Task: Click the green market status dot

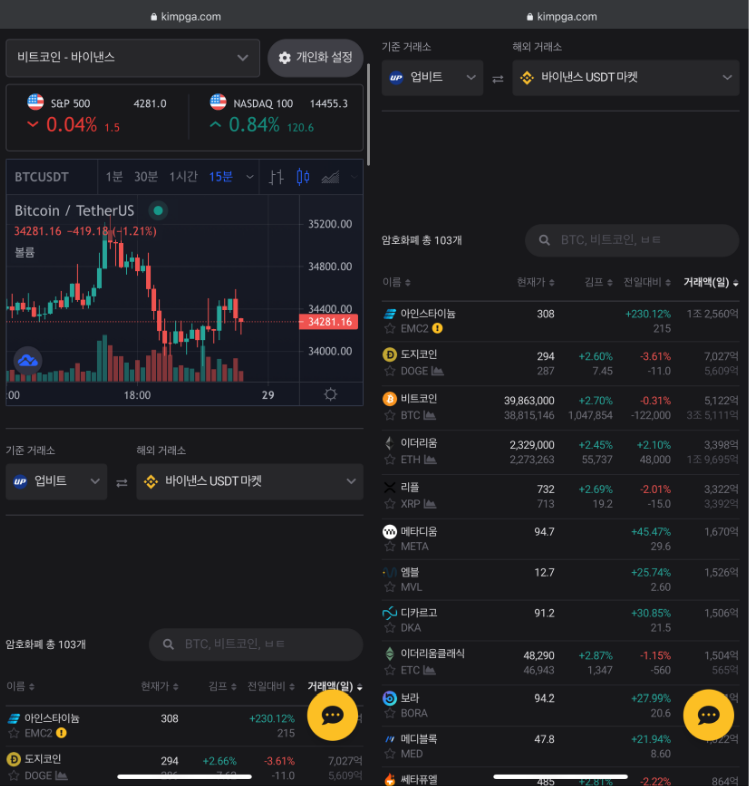Action: pyautogui.click(x=158, y=211)
